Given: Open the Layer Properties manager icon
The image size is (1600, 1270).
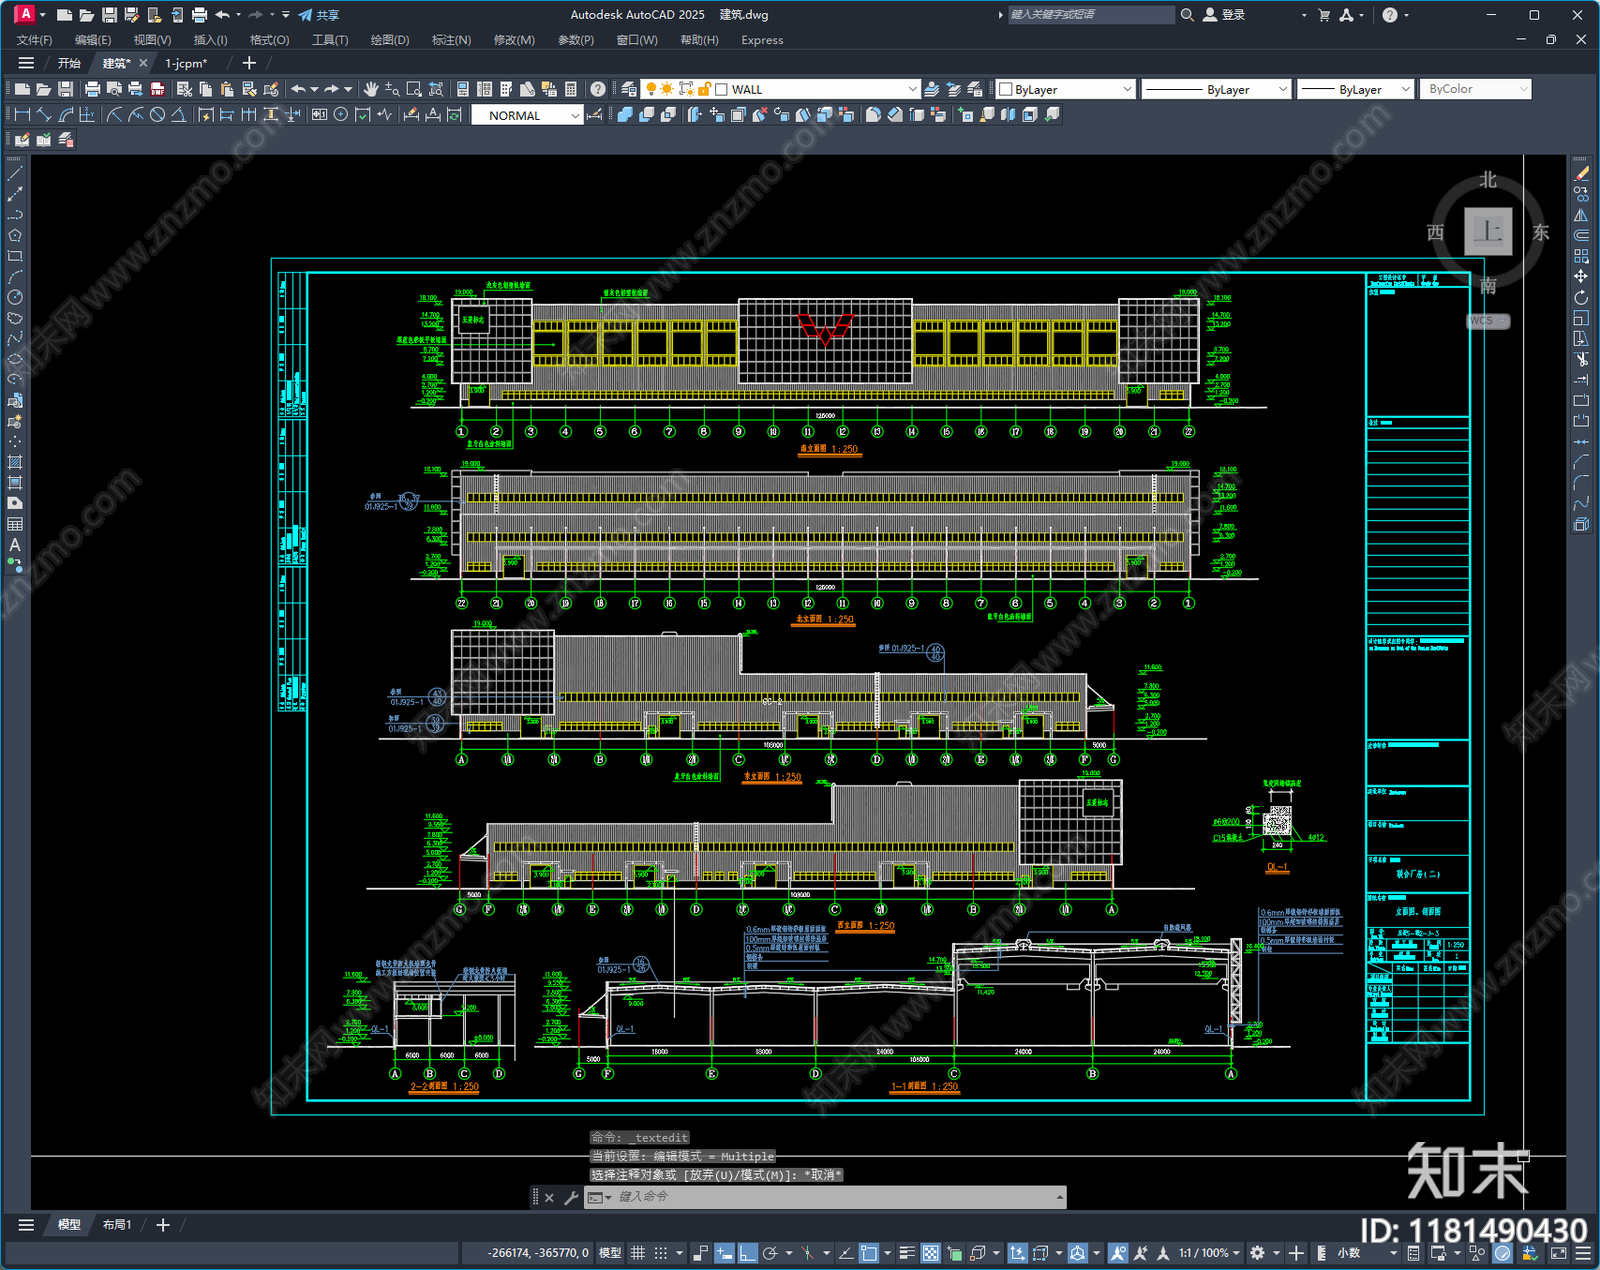Looking at the screenshot, I should tap(628, 89).
